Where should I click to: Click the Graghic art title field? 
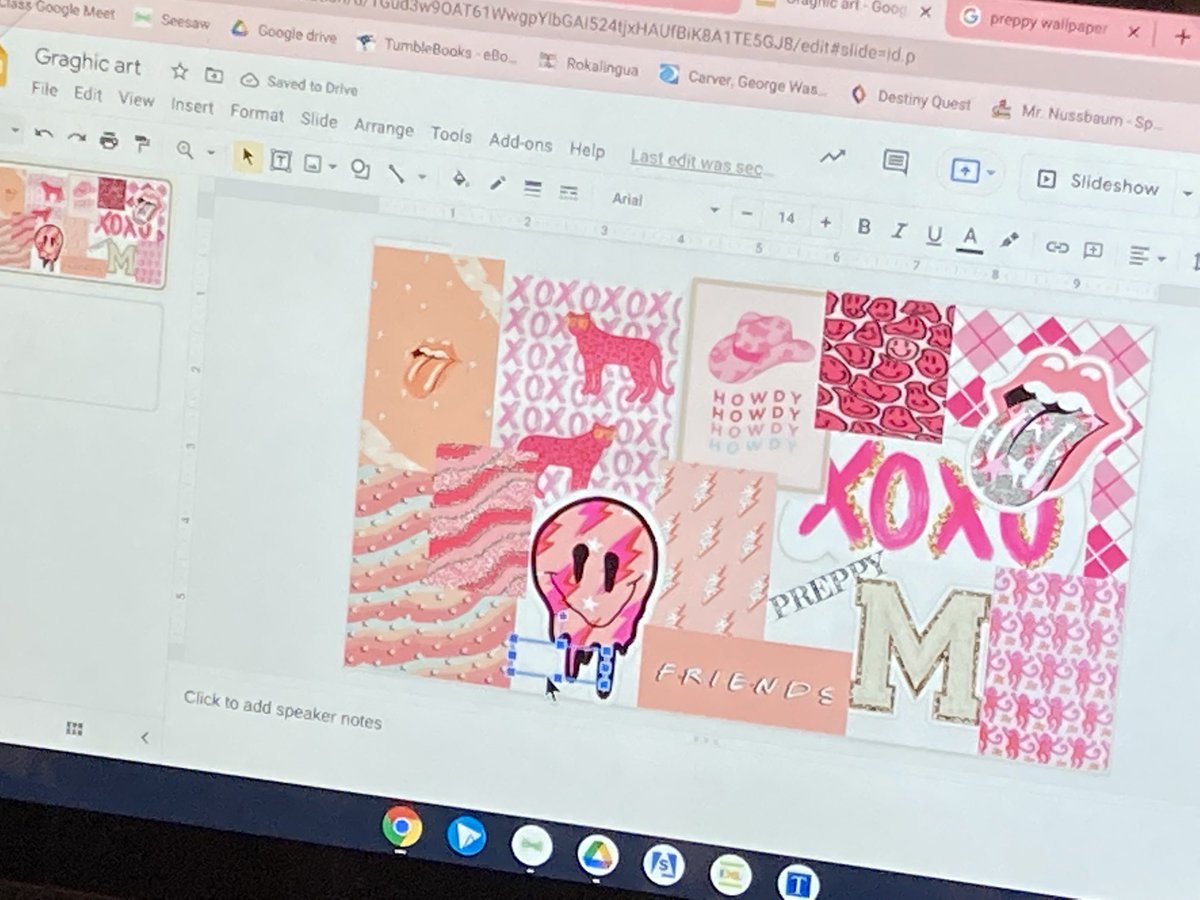coord(88,62)
